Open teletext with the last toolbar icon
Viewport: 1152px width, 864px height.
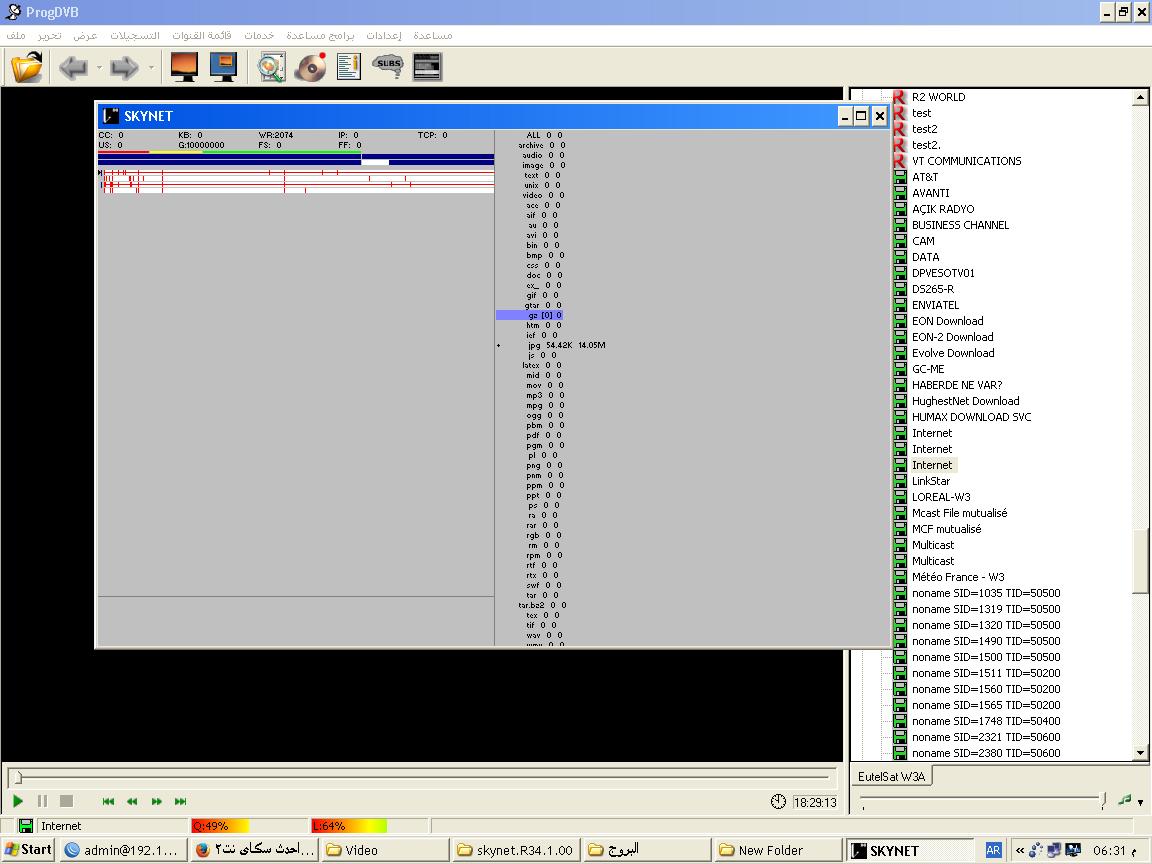coord(427,67)
